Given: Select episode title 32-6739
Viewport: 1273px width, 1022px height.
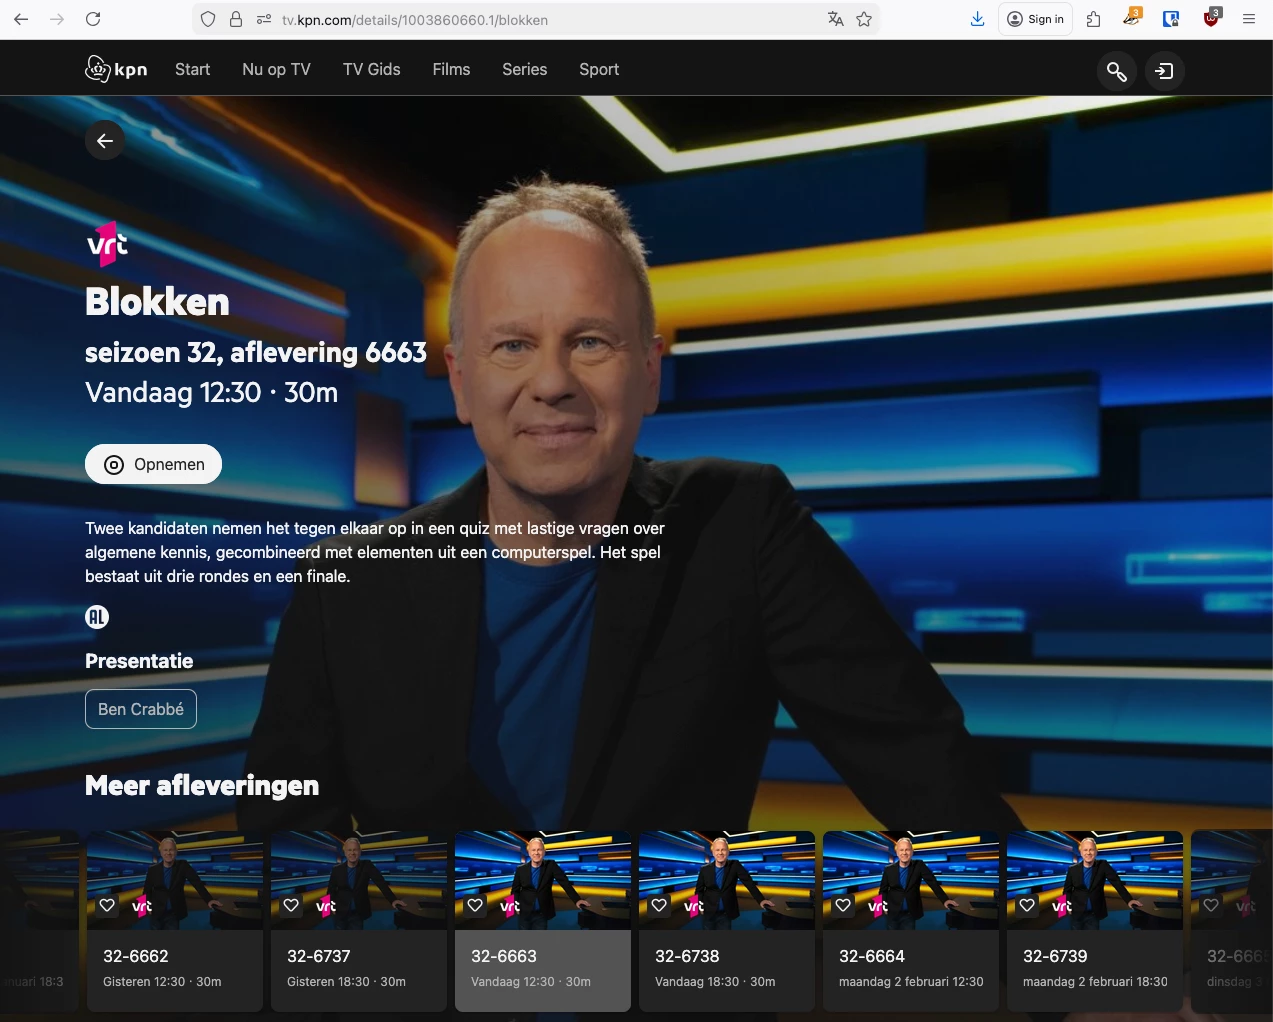Looking at the screenshot, I should [1055, 956].
